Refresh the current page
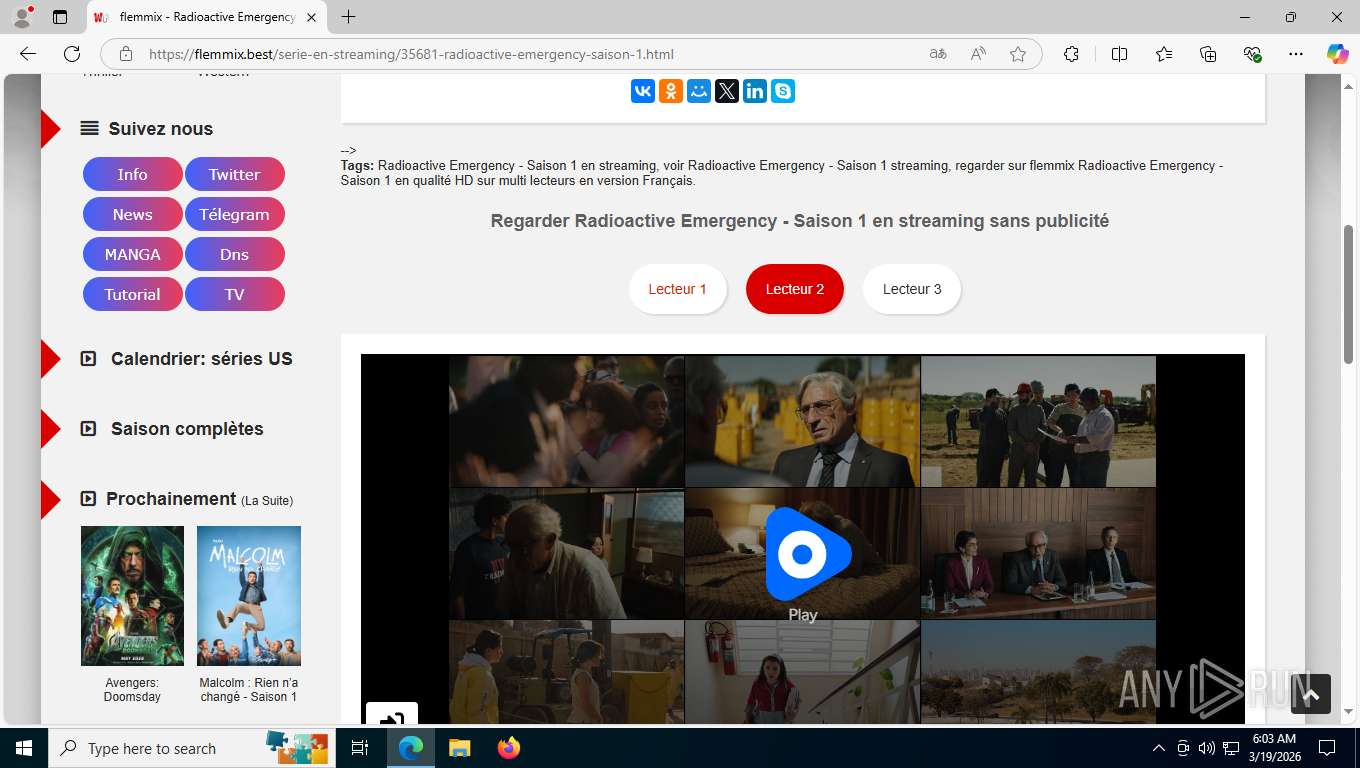Viewport: 1360px width, 768px height. pyautogui.click(x=72, y=54)
